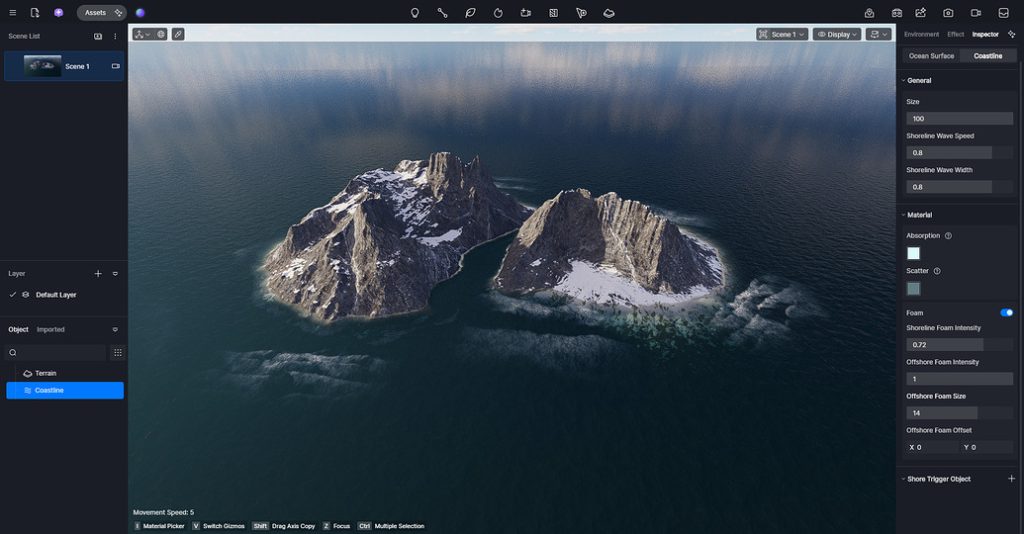
Task: Open the Absorption color swatch
Action: pyautogui.click(x=913, y=253)
